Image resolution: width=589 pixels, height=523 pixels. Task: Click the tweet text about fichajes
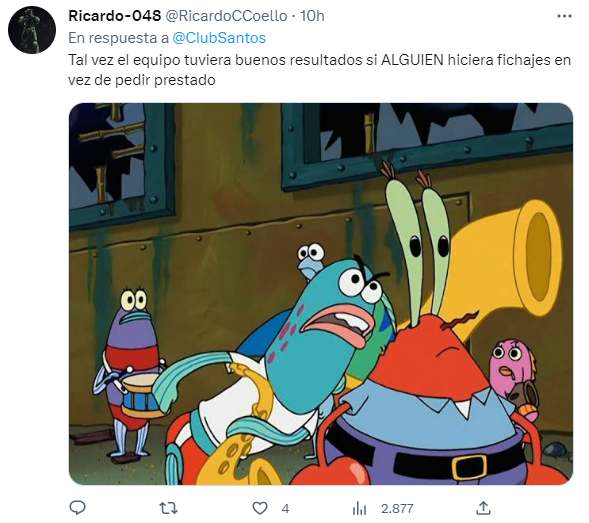[319, 70]
